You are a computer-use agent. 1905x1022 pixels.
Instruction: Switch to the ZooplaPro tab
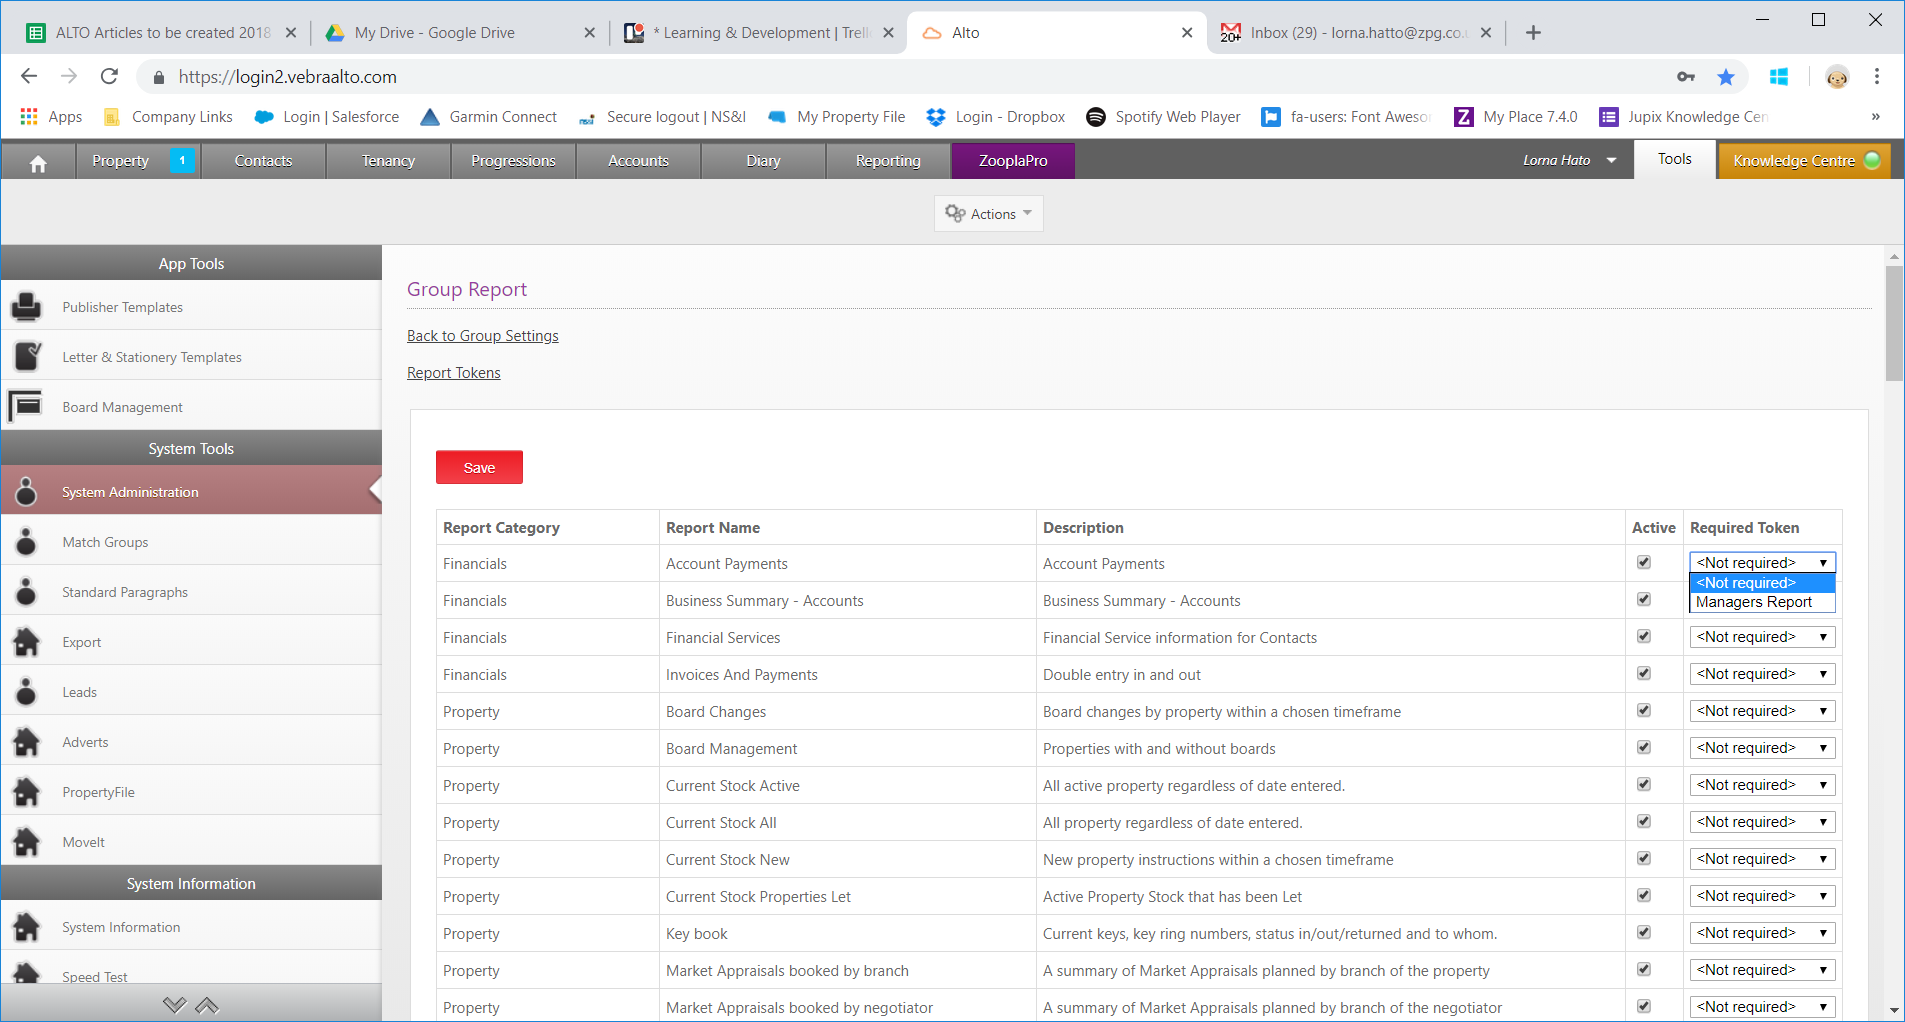pyautogui.click(x=1013, y=161)
